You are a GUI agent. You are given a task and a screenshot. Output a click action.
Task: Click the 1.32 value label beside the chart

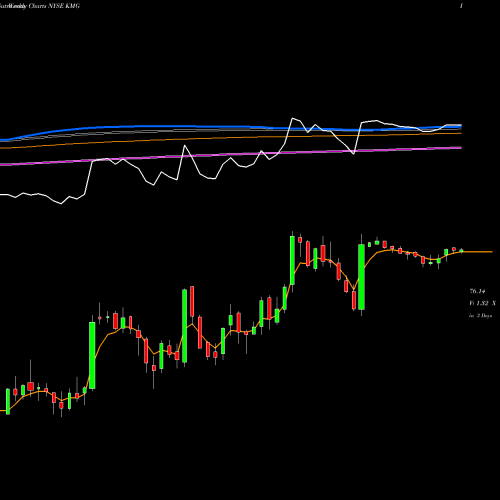tap(482, 303)
